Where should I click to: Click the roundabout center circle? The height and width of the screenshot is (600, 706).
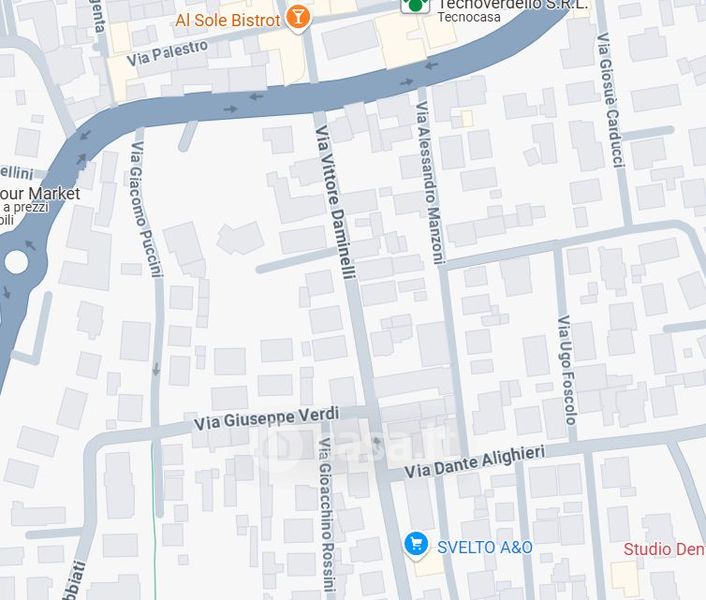(16, 262)
